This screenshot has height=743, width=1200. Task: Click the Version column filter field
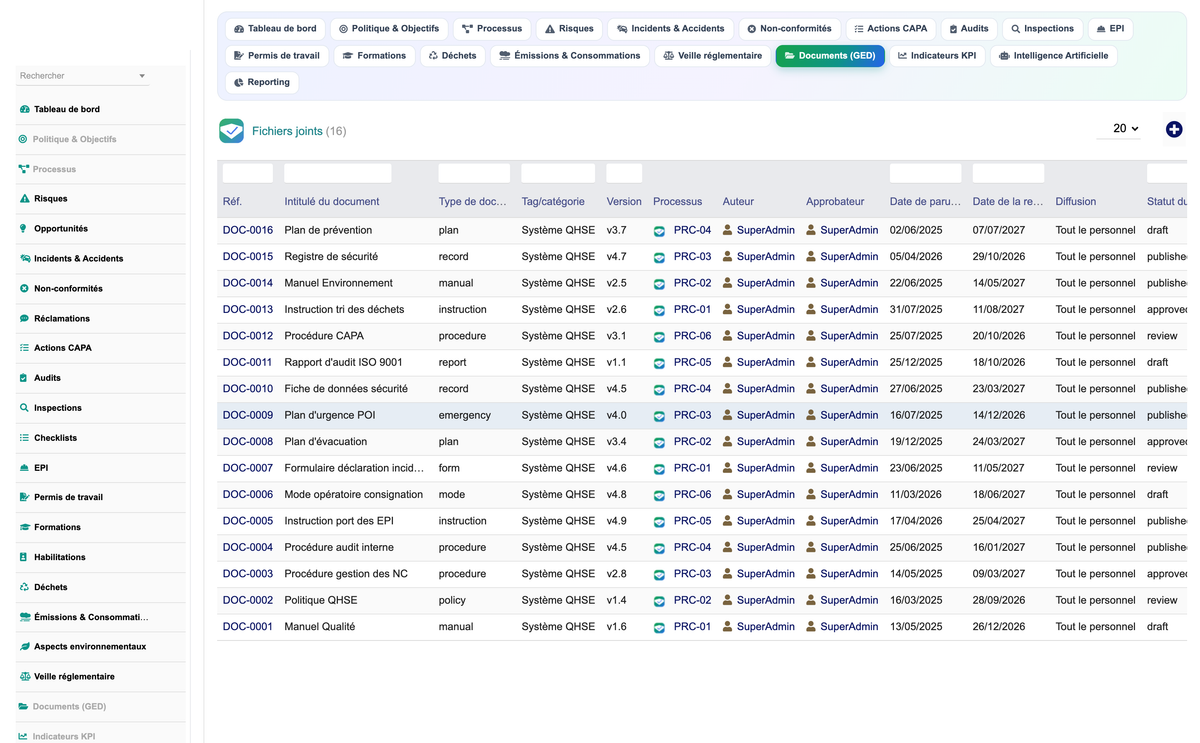point(624,173)
